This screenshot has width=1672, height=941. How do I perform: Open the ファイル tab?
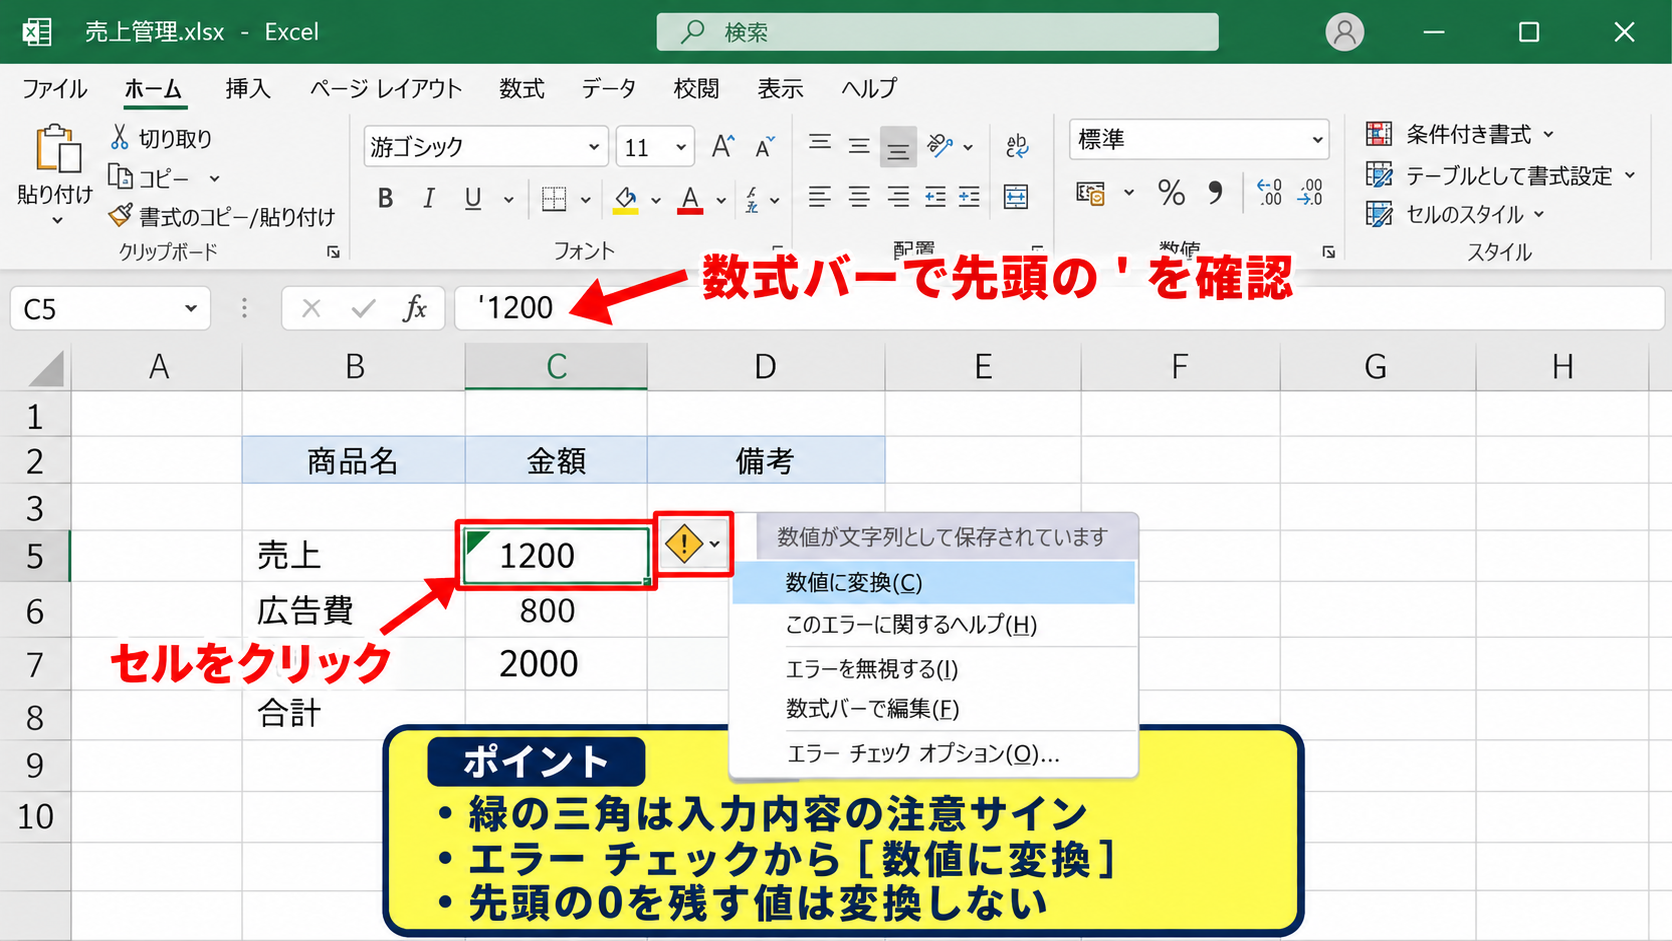tap(55, 88)
